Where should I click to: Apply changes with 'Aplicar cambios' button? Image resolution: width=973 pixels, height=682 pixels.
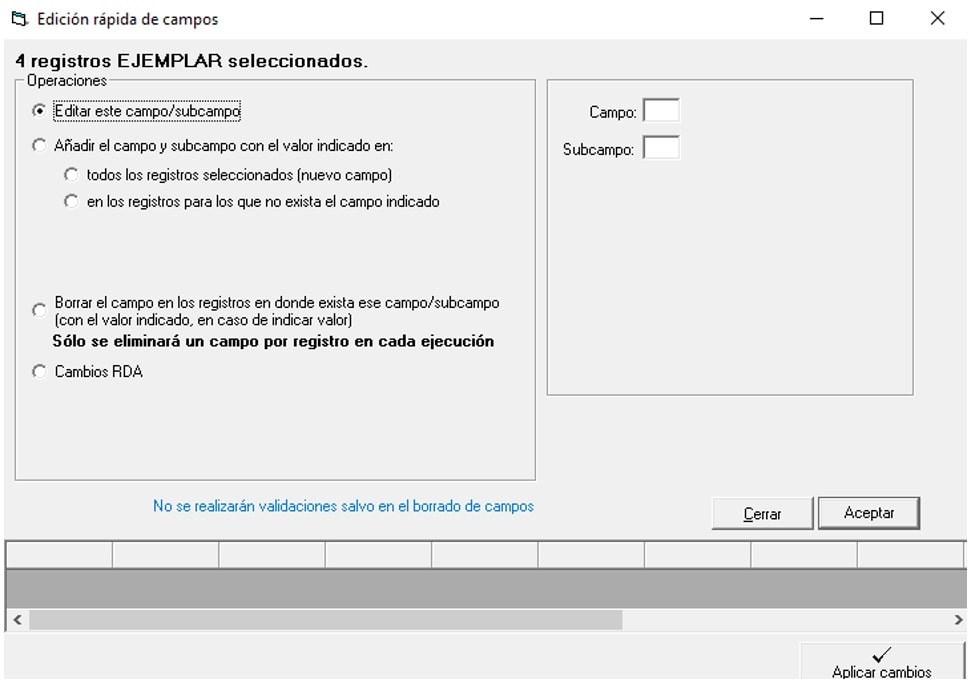(882, 663)
